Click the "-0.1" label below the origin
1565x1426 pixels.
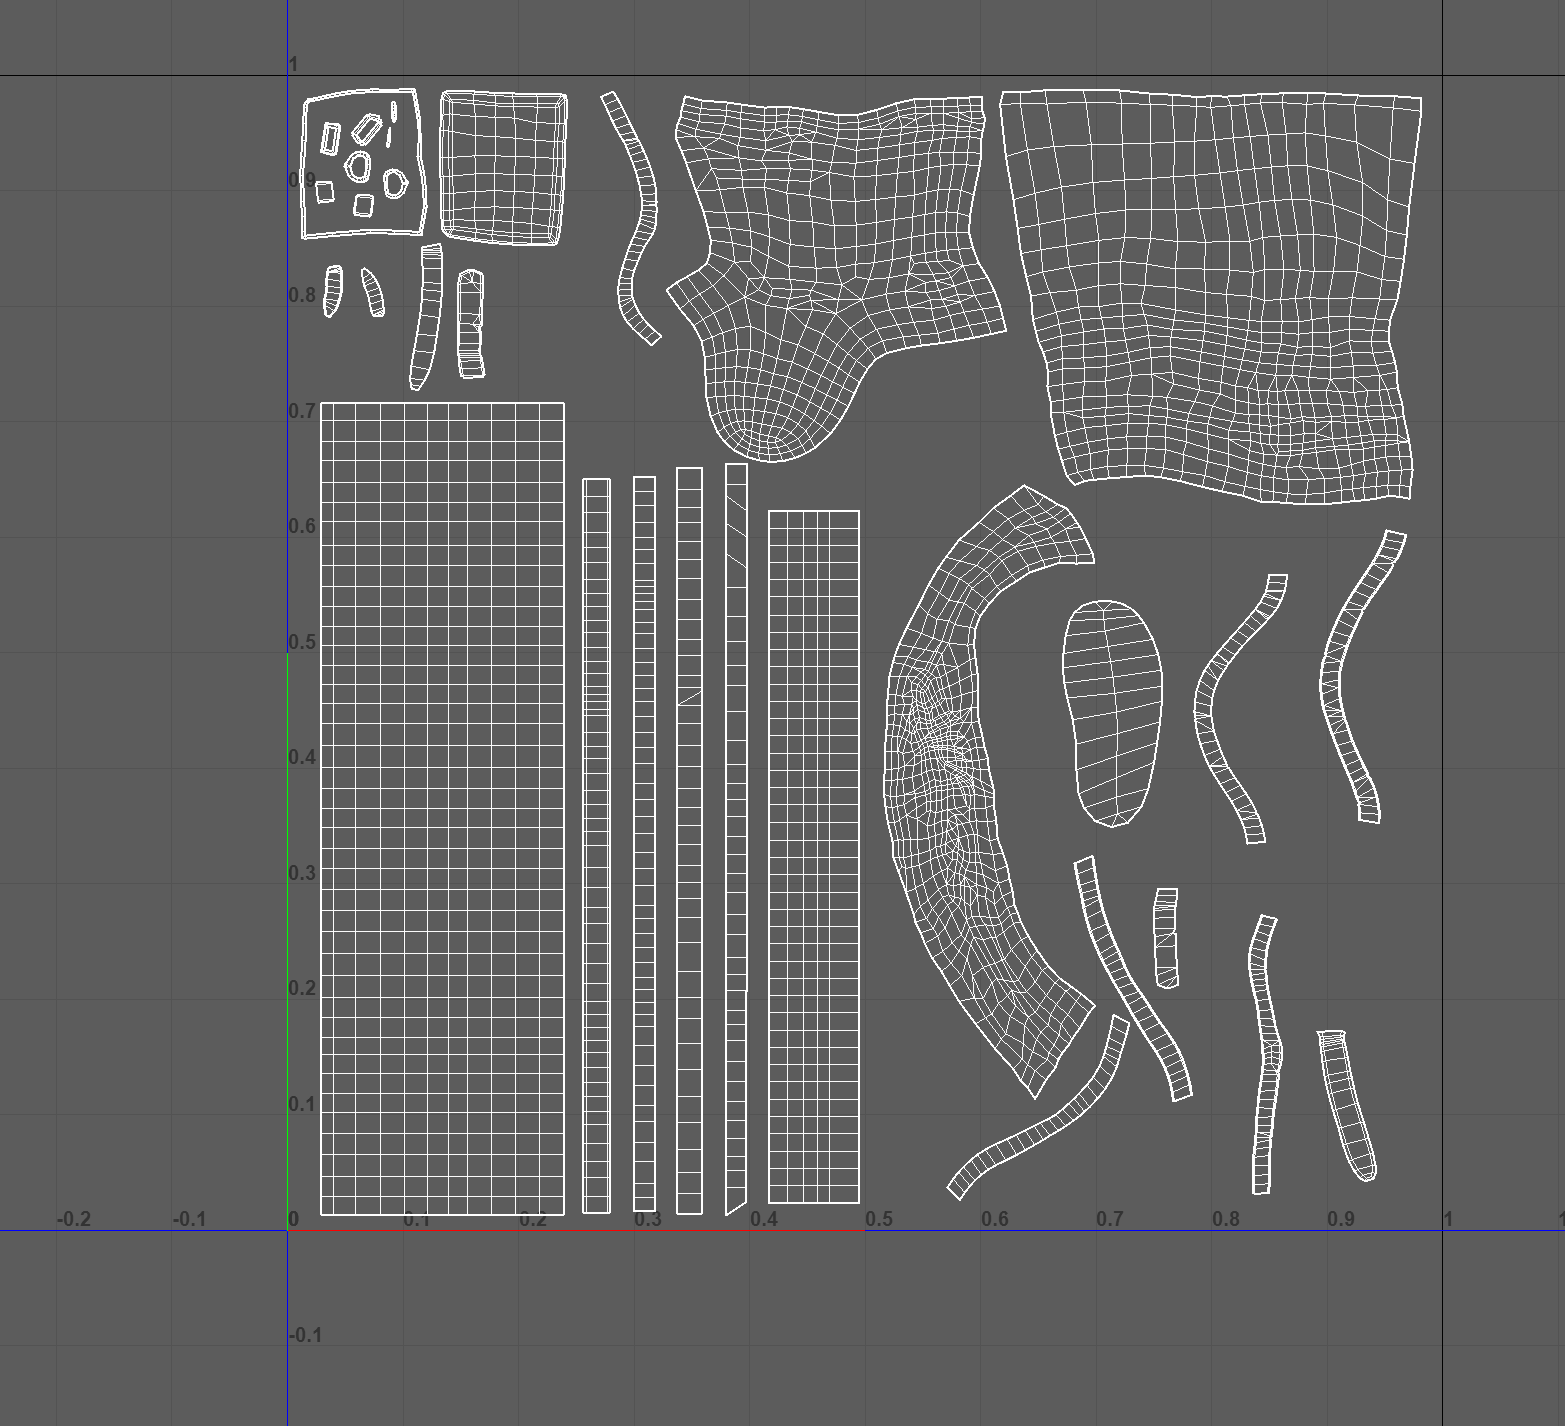pyautogui.click(x=305, y=1335)
